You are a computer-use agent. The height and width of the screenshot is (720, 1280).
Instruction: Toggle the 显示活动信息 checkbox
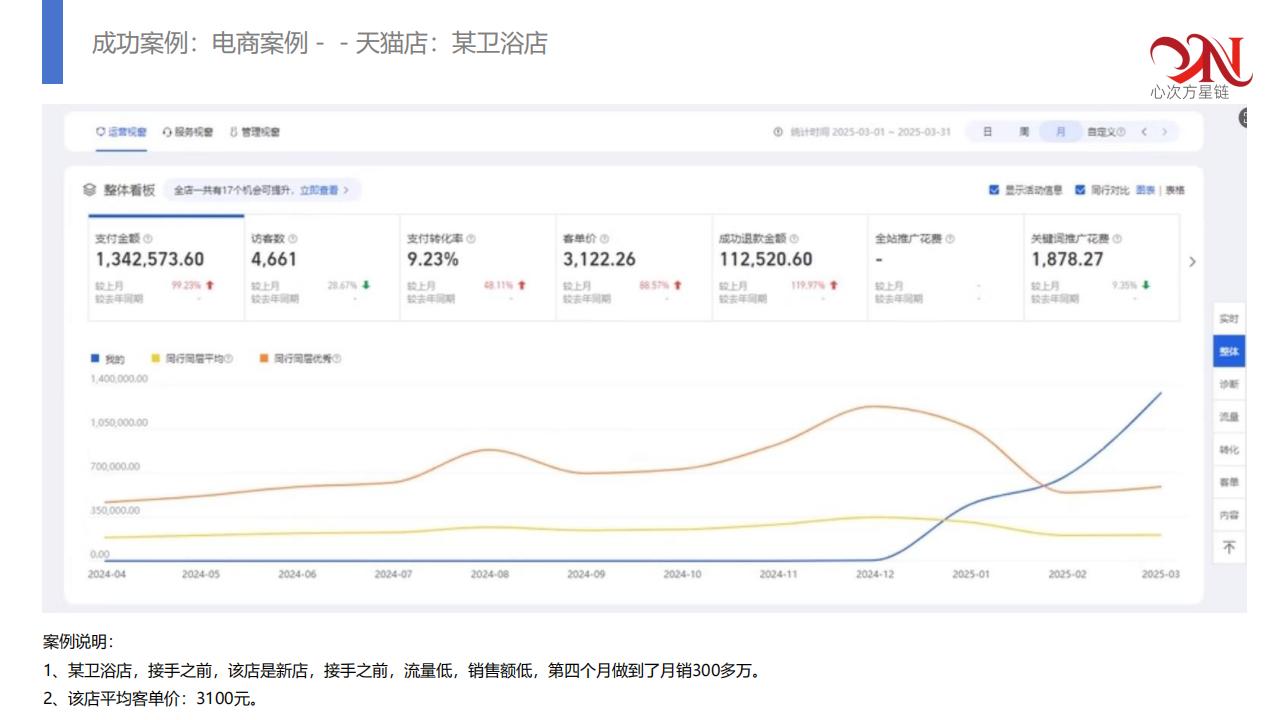[x=994, y=190]
